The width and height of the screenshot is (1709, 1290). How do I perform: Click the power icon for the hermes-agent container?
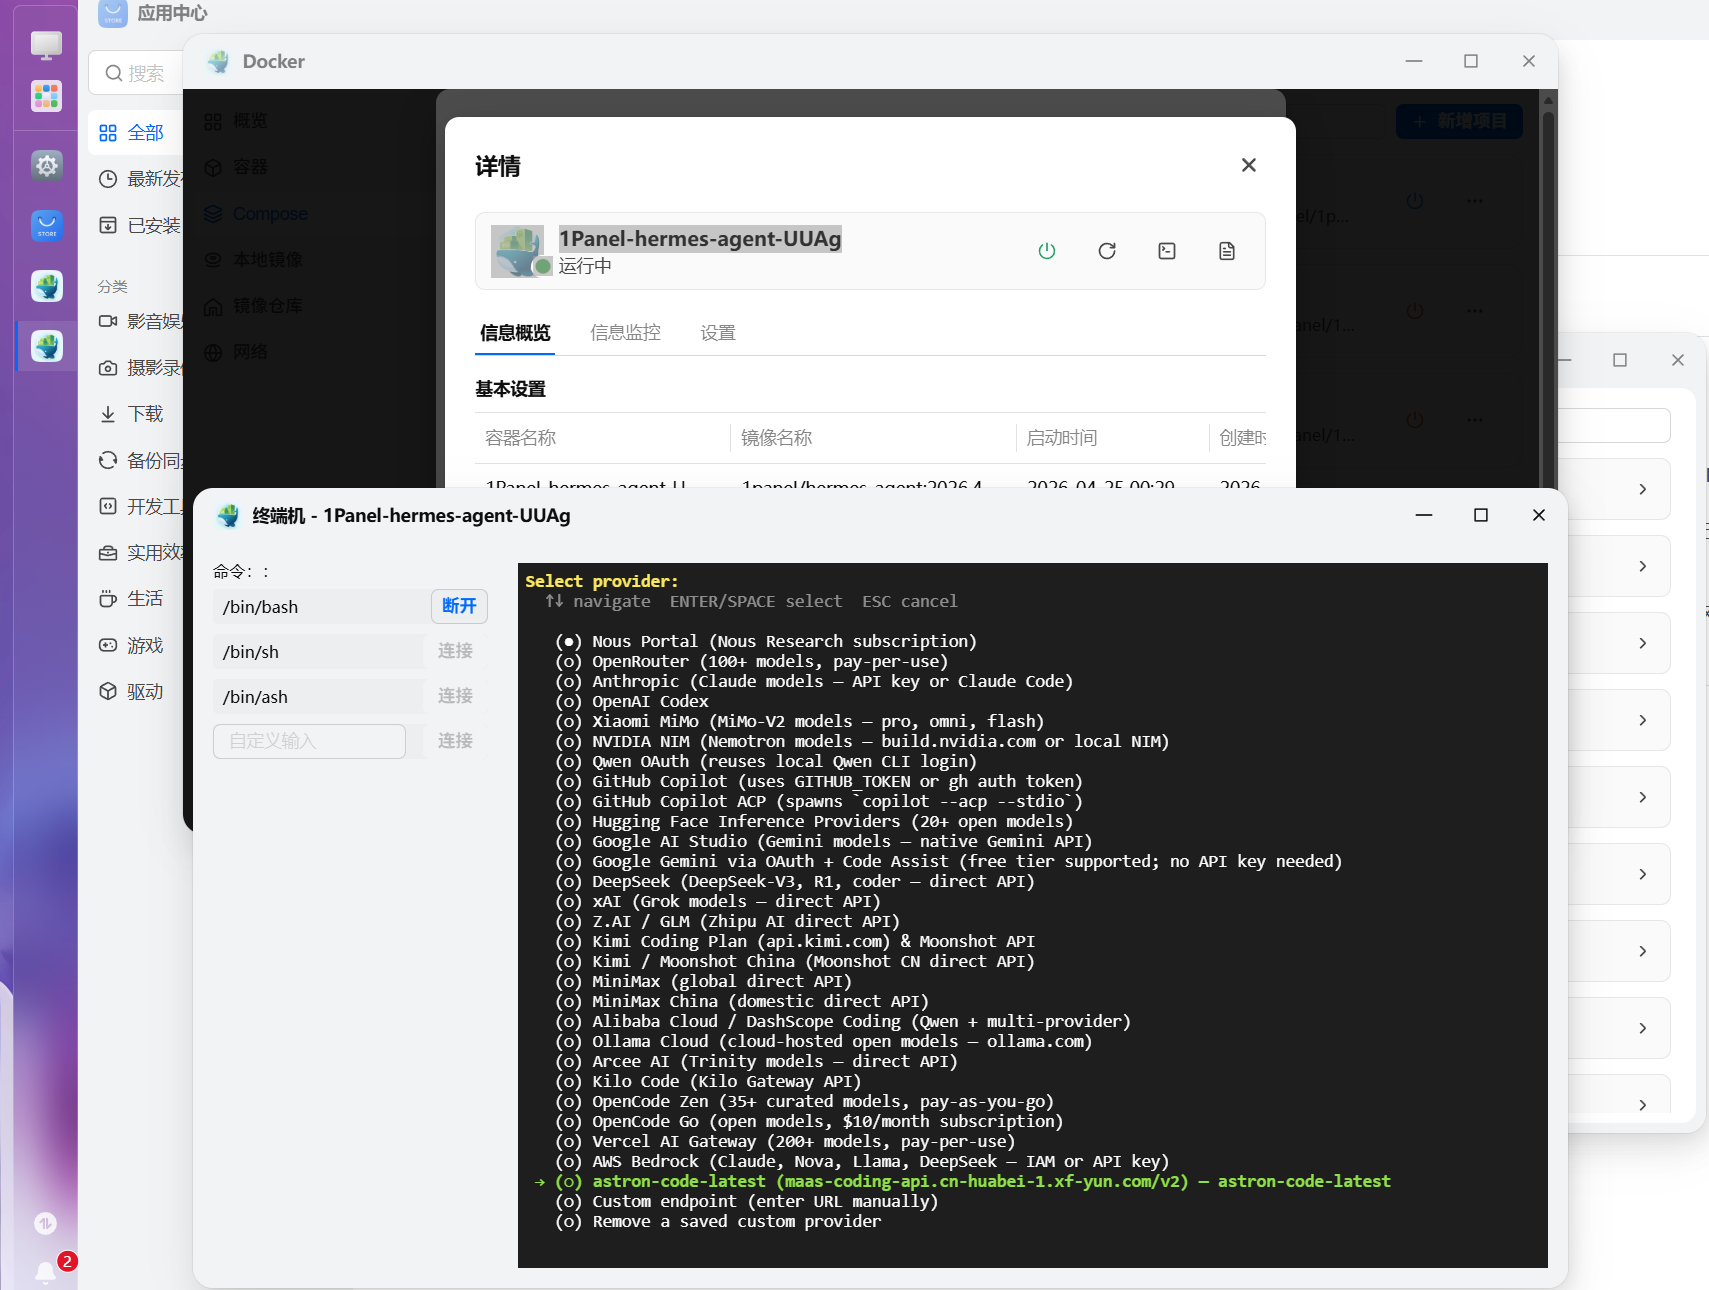click(1047, 251)
